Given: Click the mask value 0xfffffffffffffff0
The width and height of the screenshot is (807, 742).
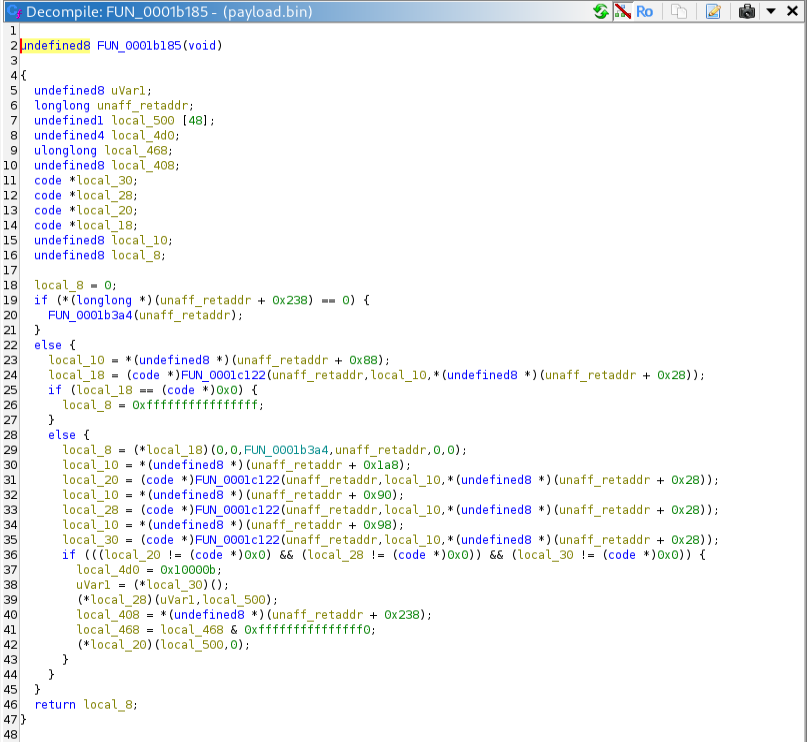Looking at the screenshot, I should tap(307, 630).
